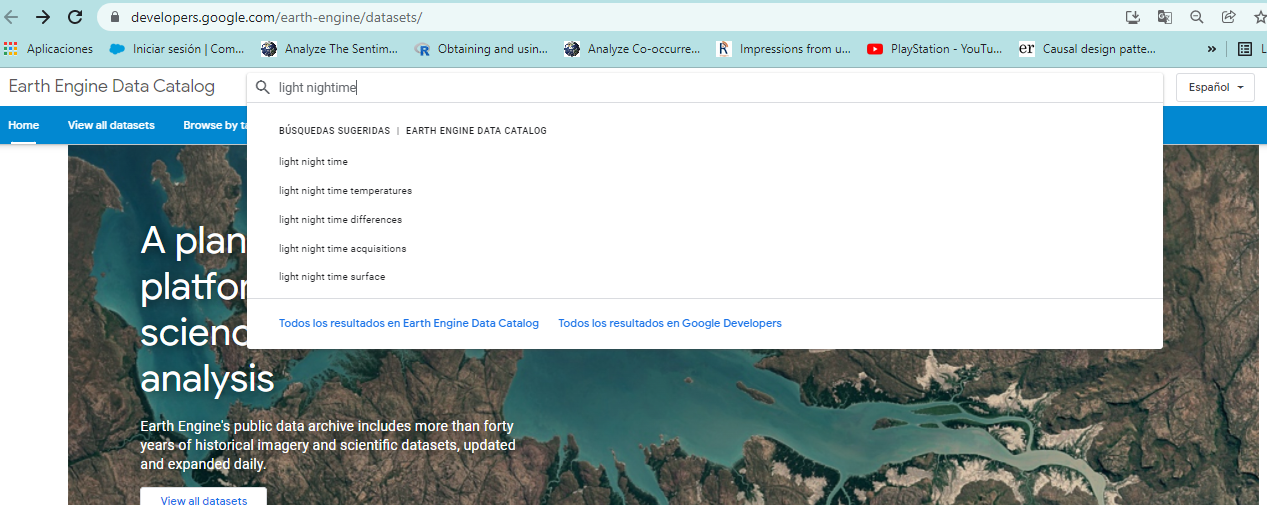Screen dimensions: 1267x505
Task: Switch to the View all datasets tab
Action: coord(111,125)
